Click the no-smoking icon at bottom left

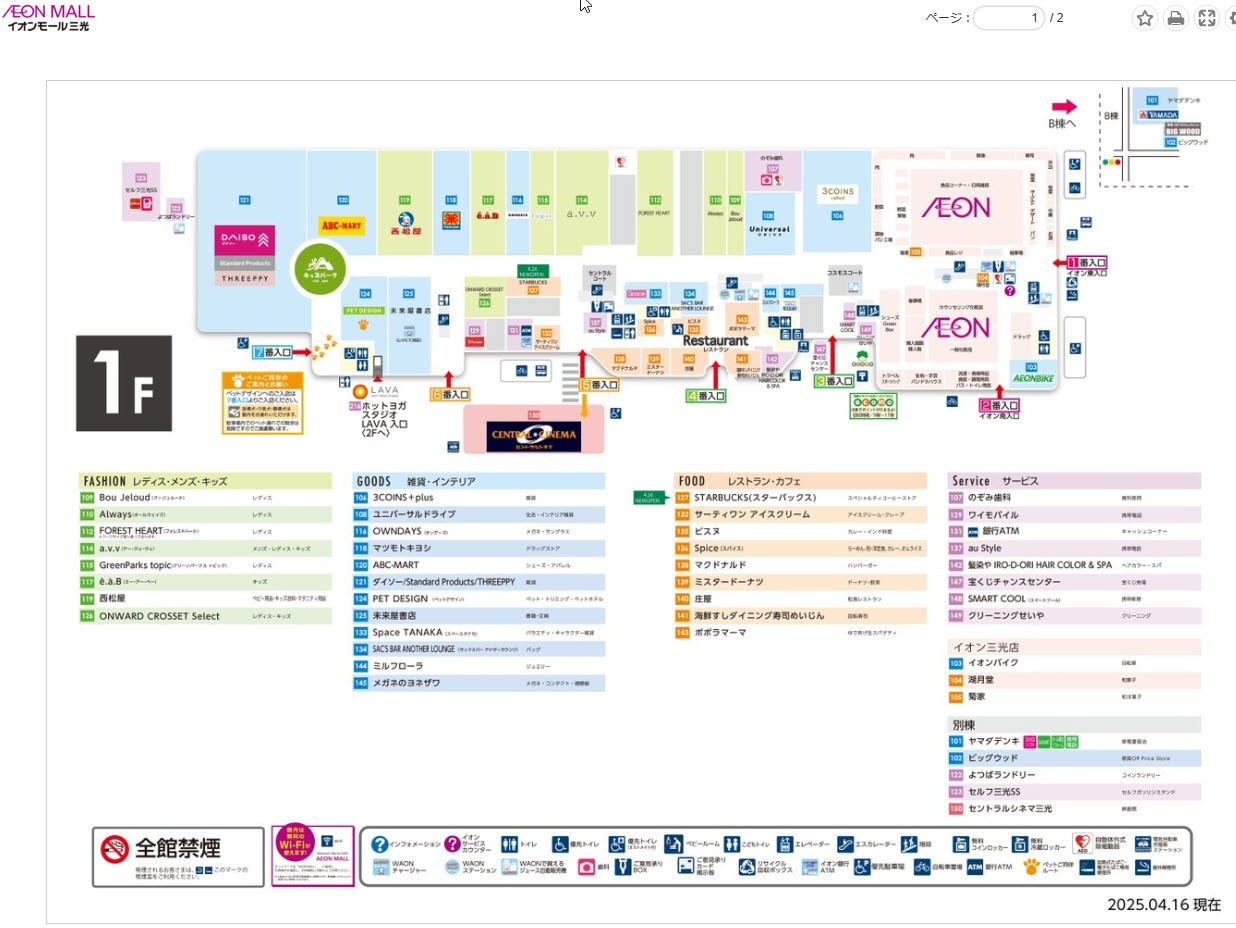pos(115,850)
